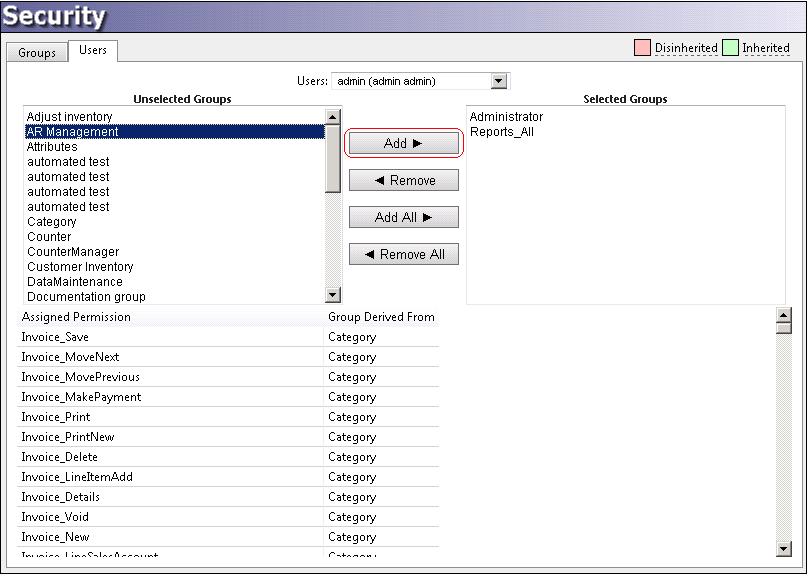
Task: Click permissions list scroll up arrow
Action: tap(783, 315)
